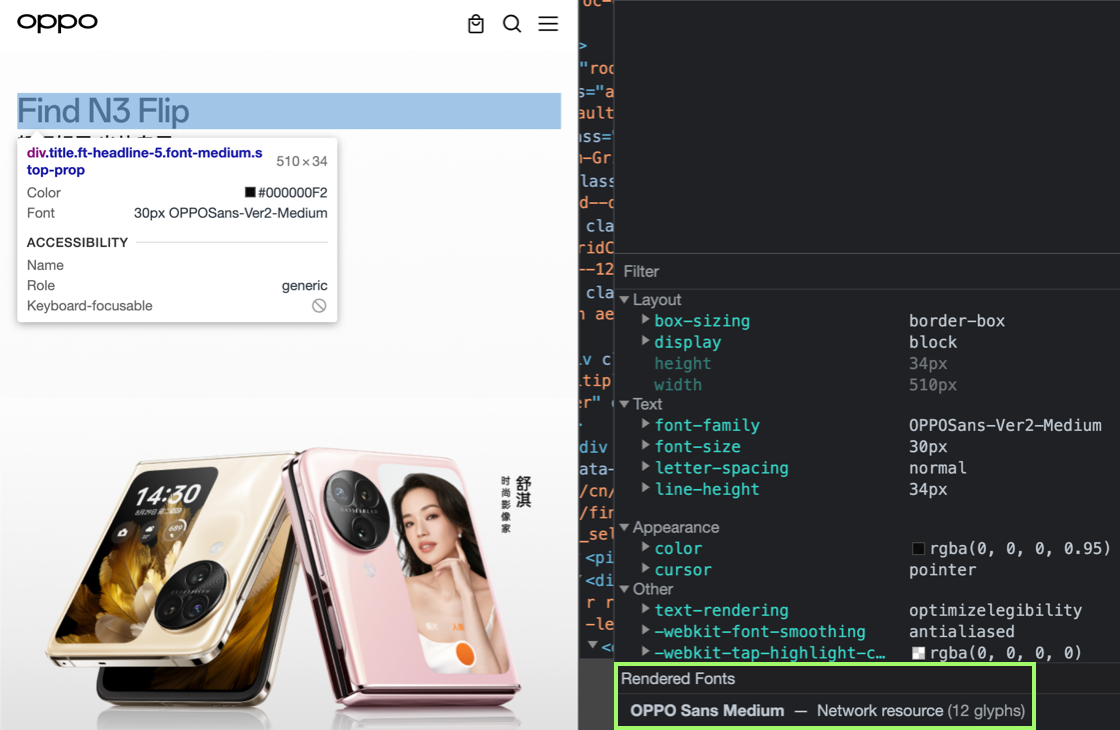
Task: Click the Rendered Fonts heading
Action: [678, 679]
